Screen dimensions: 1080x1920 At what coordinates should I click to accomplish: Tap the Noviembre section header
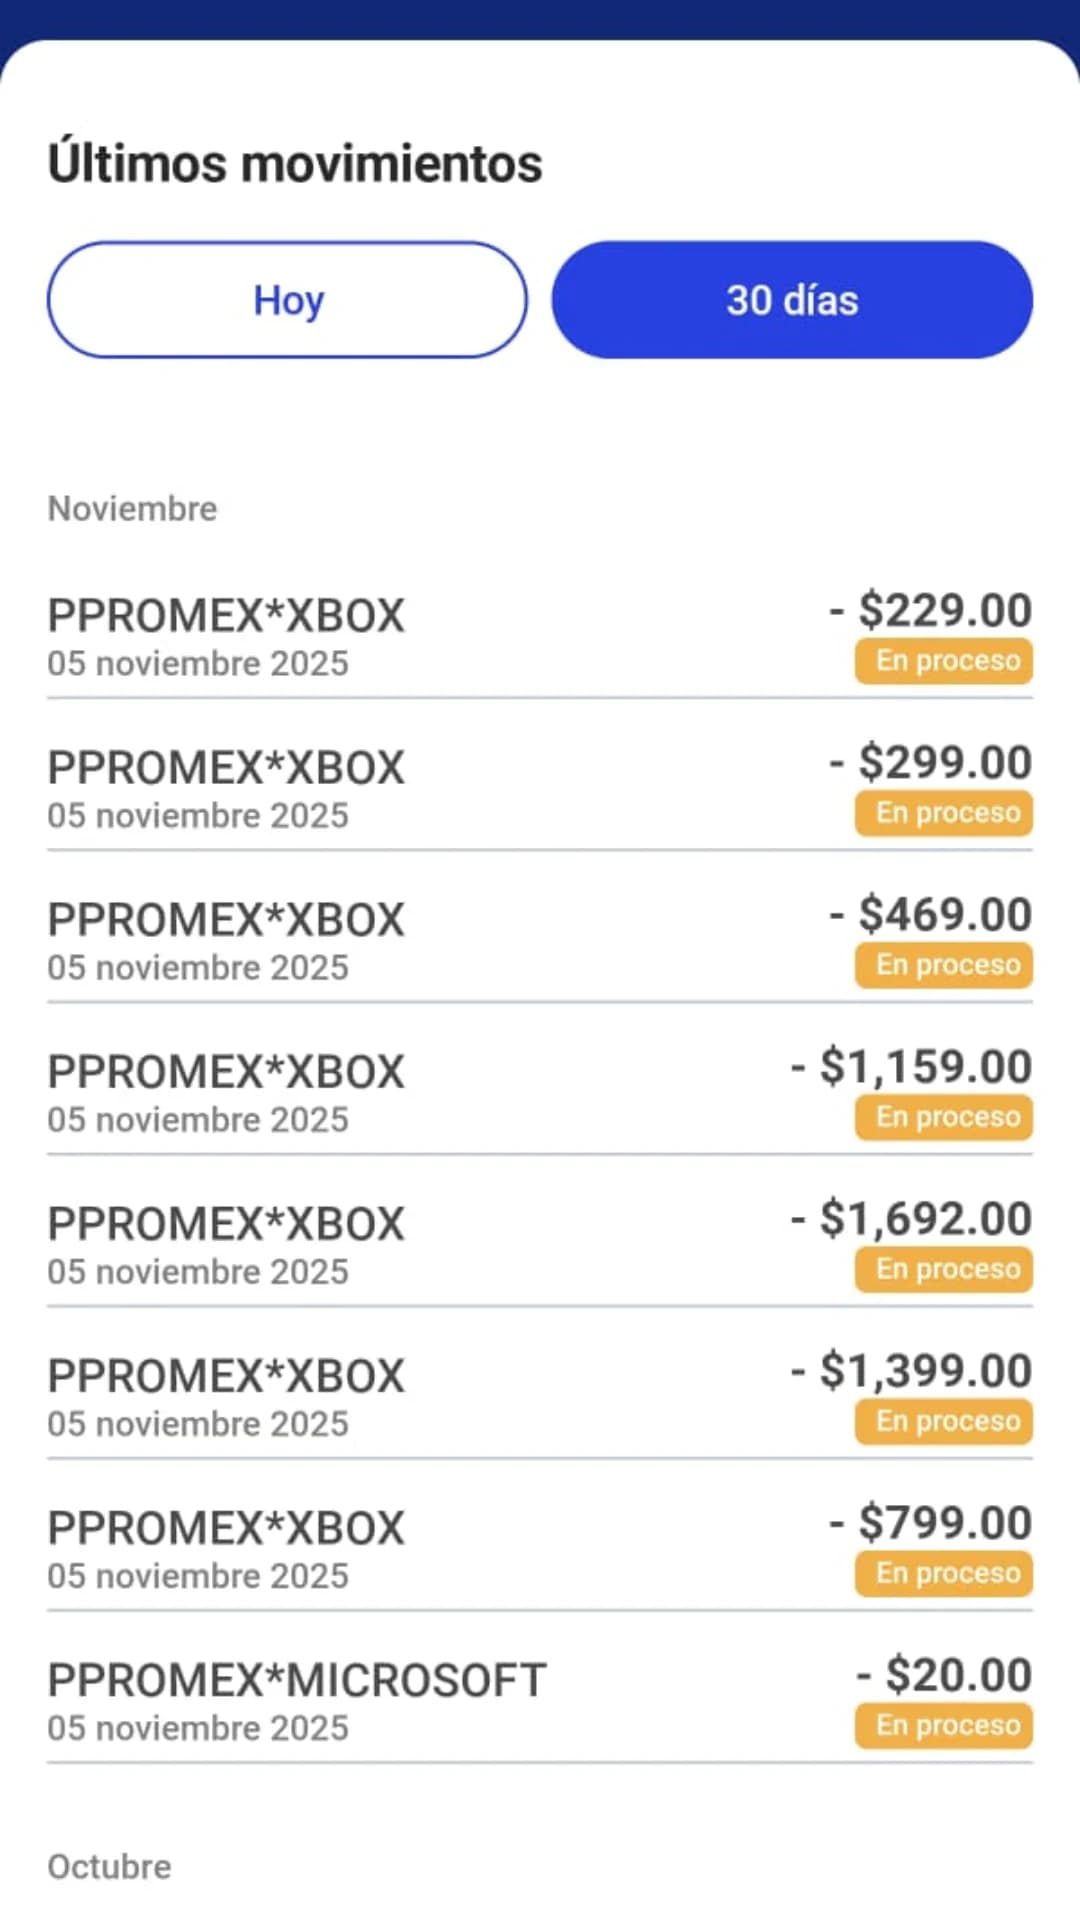[x=132, y=508]
